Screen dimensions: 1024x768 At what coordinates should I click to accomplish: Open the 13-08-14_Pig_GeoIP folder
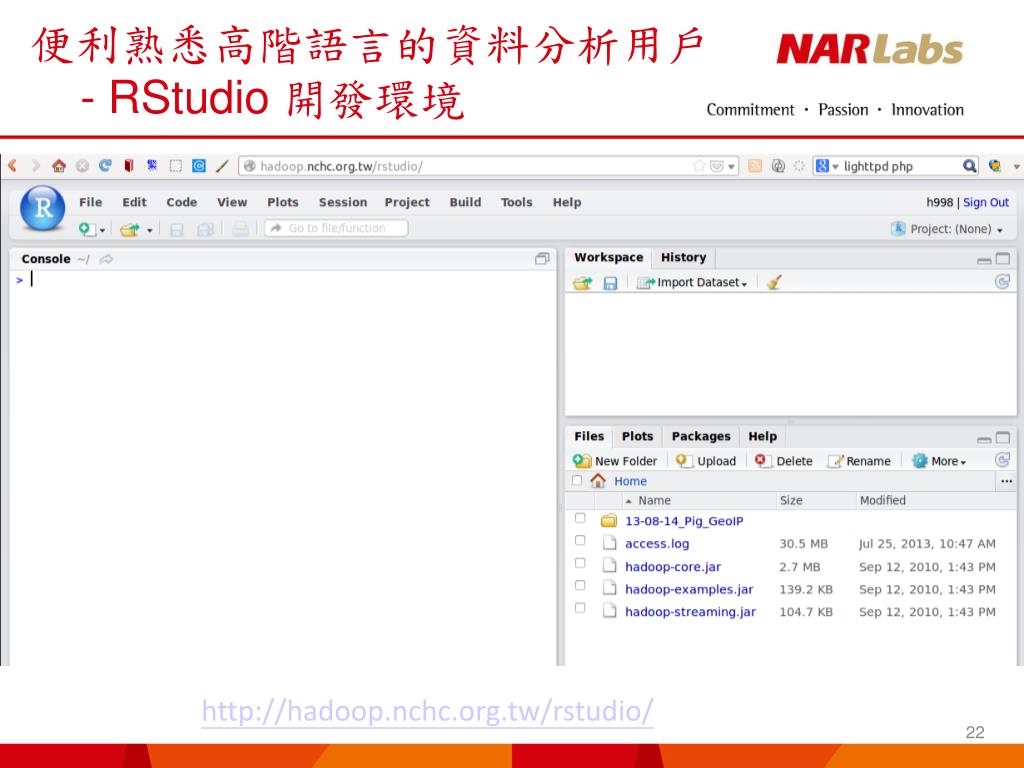click(x=684, y=521)
